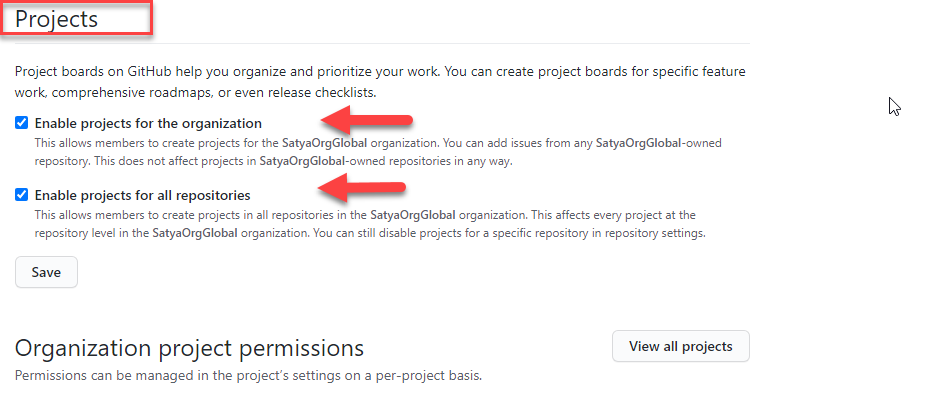Viewport: 926px width, 417px height.
Task: Select the Projects heading in the red box
Action: click(57, 19)
